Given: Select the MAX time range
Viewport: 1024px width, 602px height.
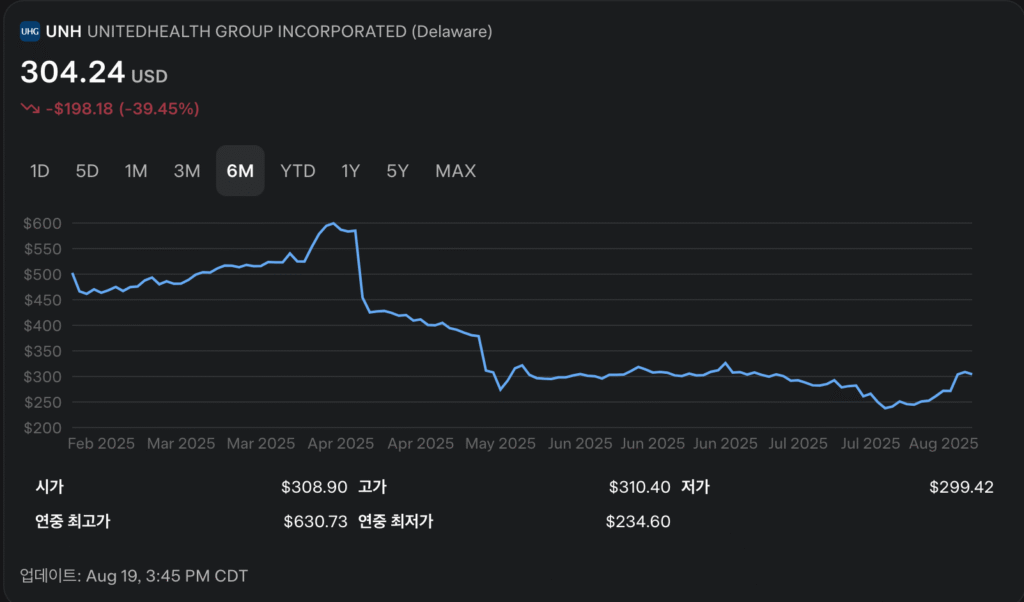Looking at the screenshot, I should (x=456, y=171).
